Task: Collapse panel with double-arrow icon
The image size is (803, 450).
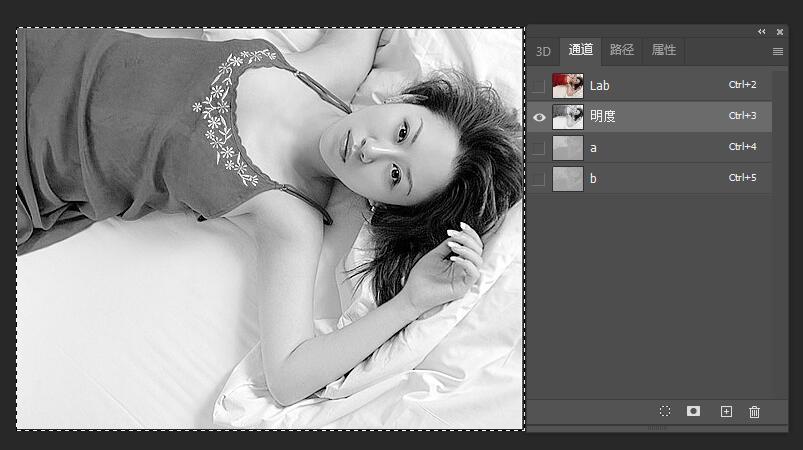Action: click(x=762, y=32)
